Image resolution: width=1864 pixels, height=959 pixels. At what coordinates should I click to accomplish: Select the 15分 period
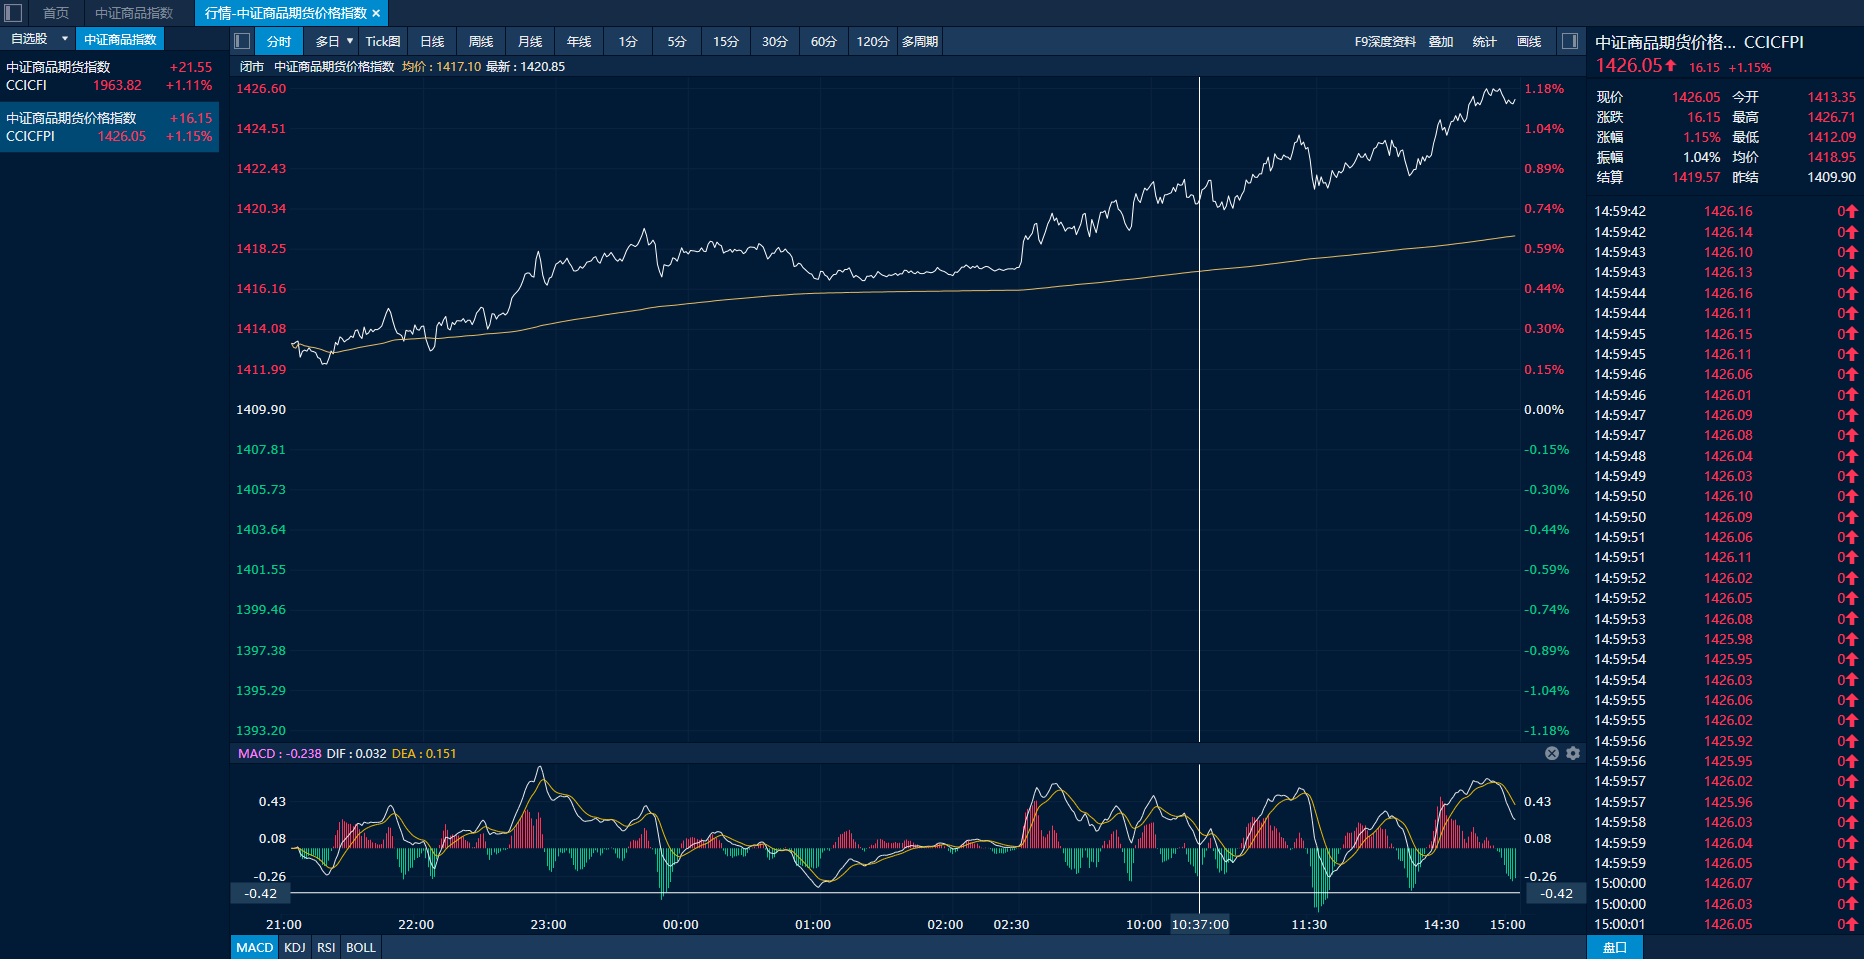pyautogui.click(x=726, y=41)
